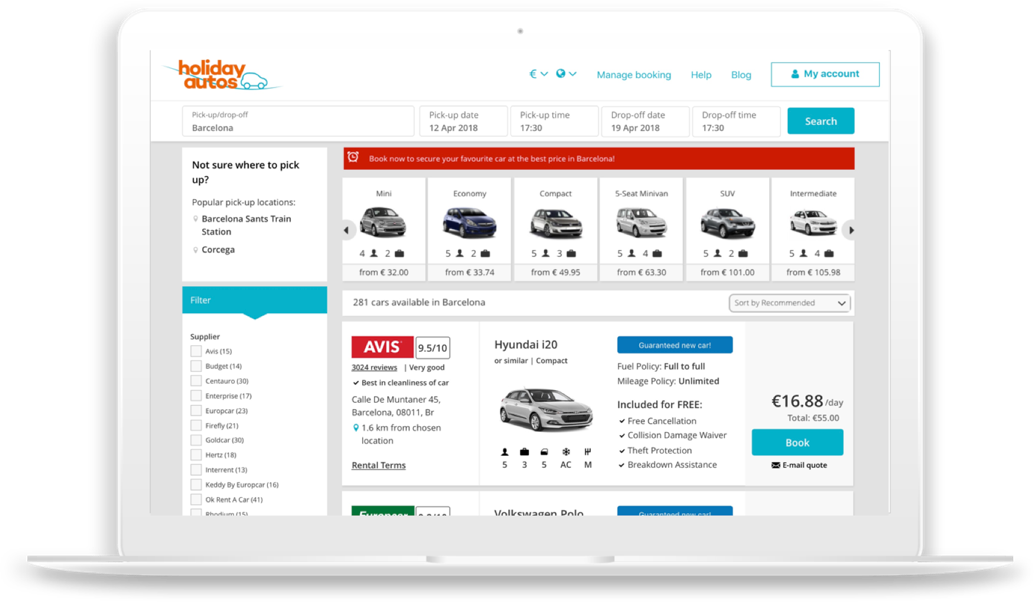Tick Keddy By Europcar (16) checkbox
1034x602 pixels.
pos(196,485)
